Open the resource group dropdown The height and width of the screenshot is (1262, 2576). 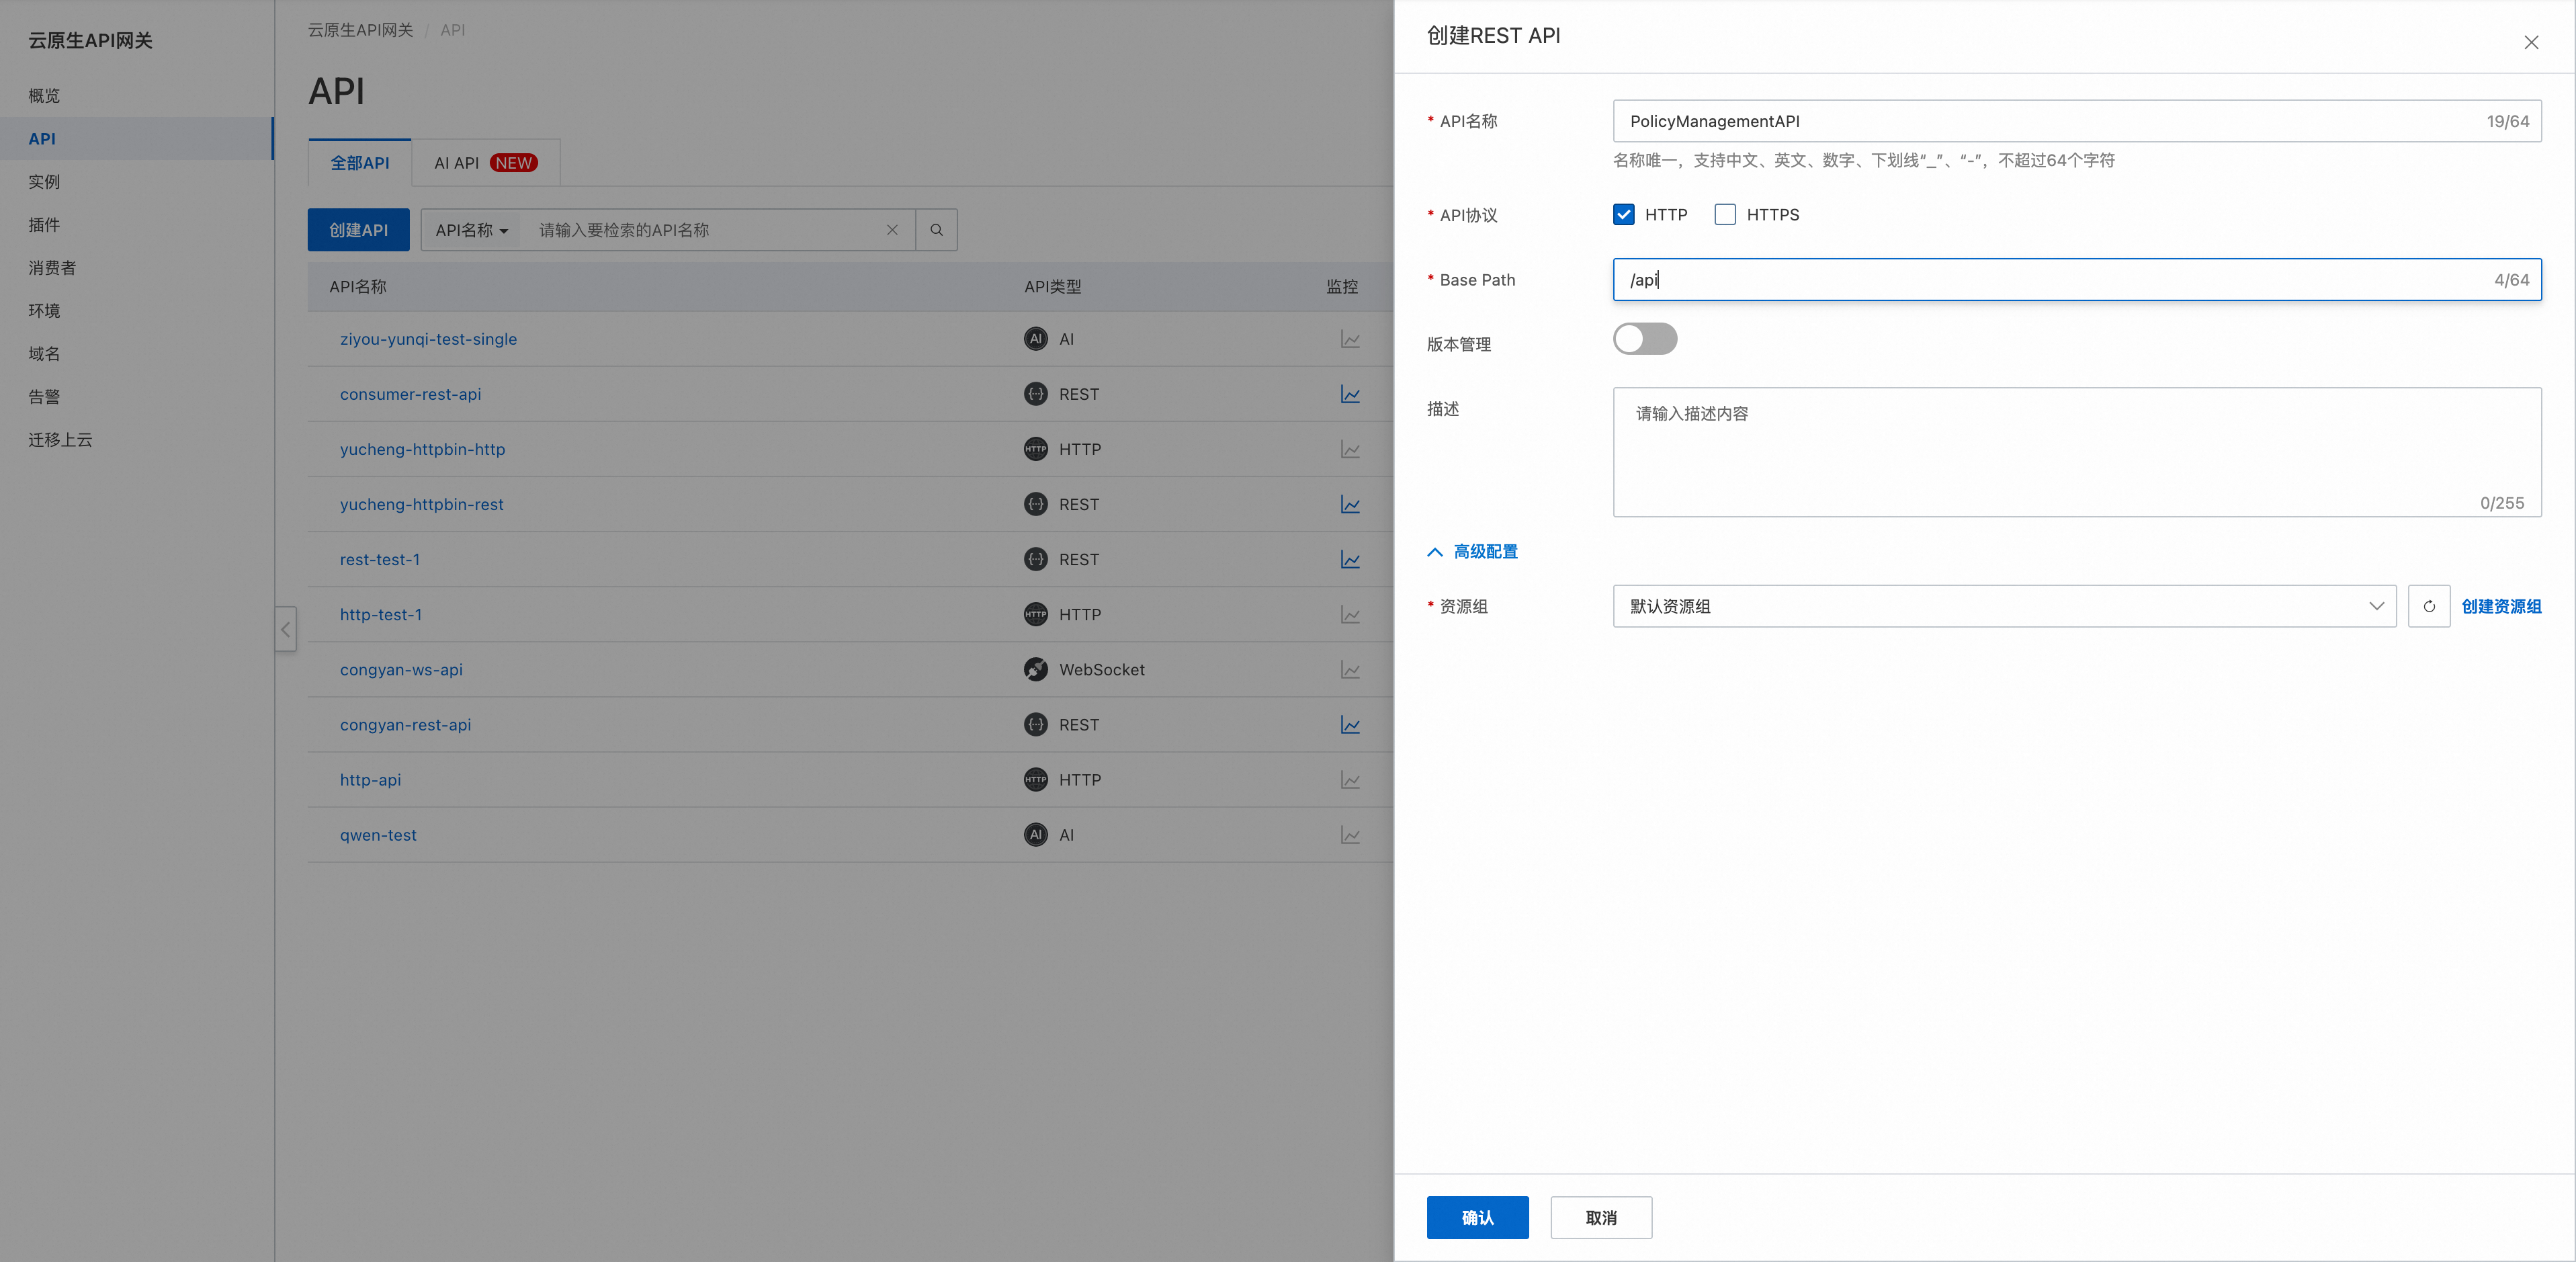click(2003, 606)
